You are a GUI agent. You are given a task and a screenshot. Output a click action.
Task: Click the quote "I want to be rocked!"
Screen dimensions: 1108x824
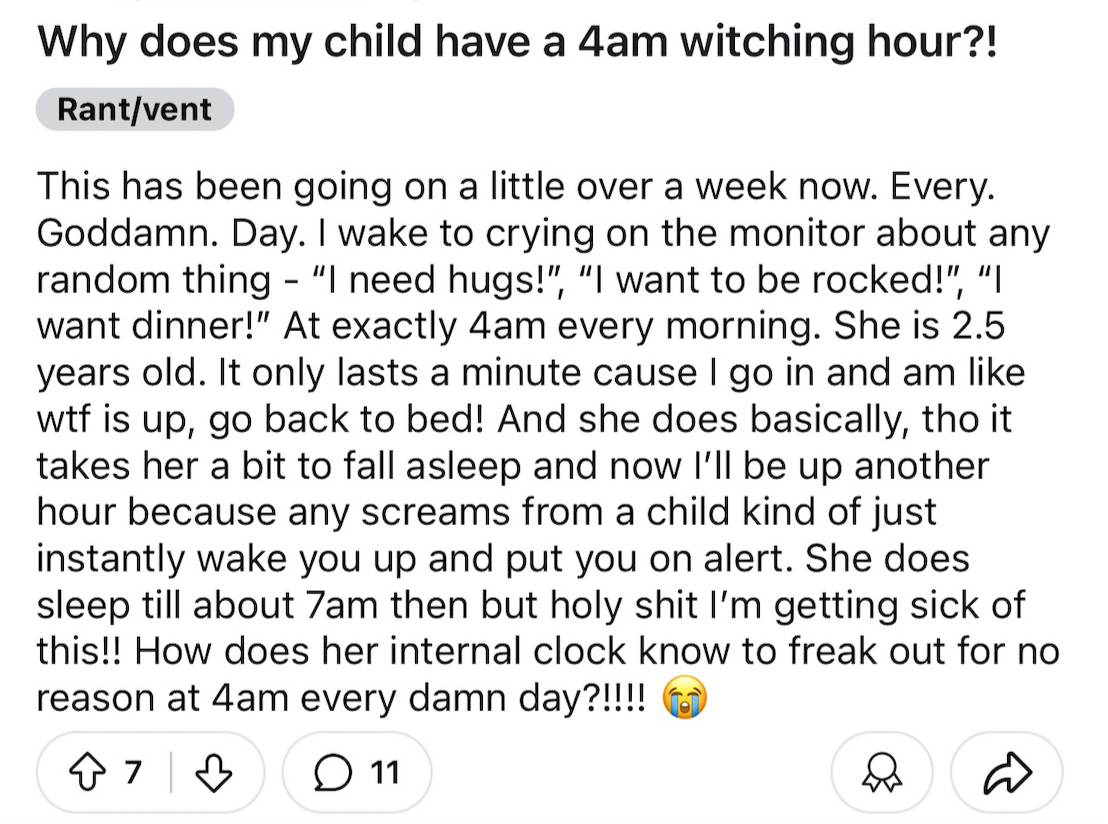click(772, 281)
